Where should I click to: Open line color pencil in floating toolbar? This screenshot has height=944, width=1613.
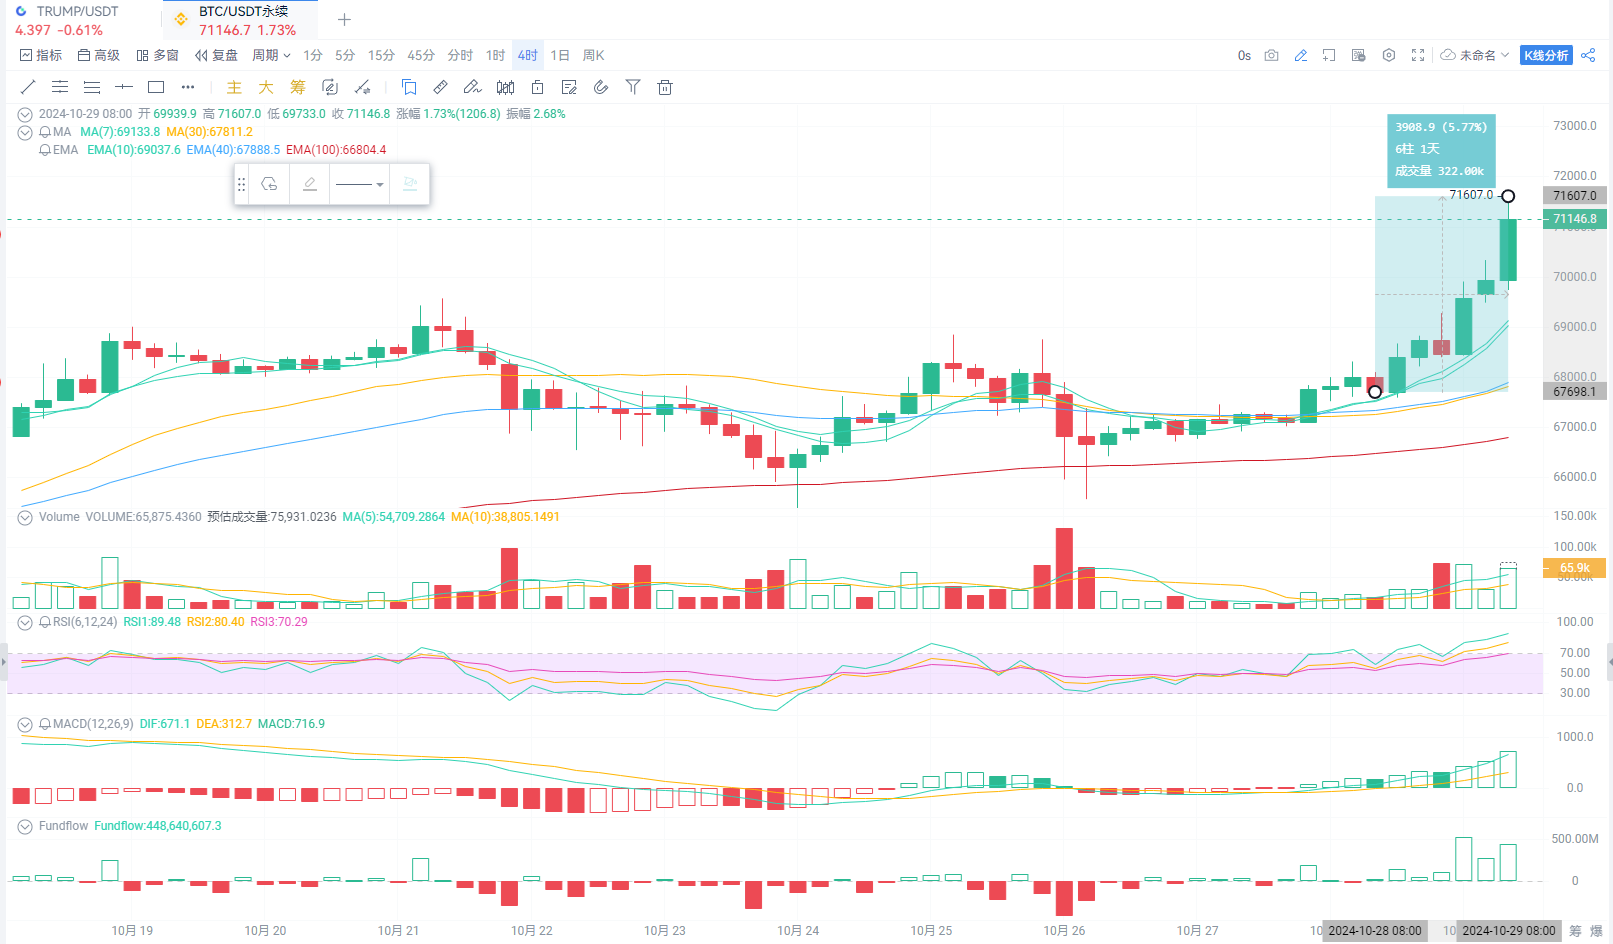click(310, 184)
